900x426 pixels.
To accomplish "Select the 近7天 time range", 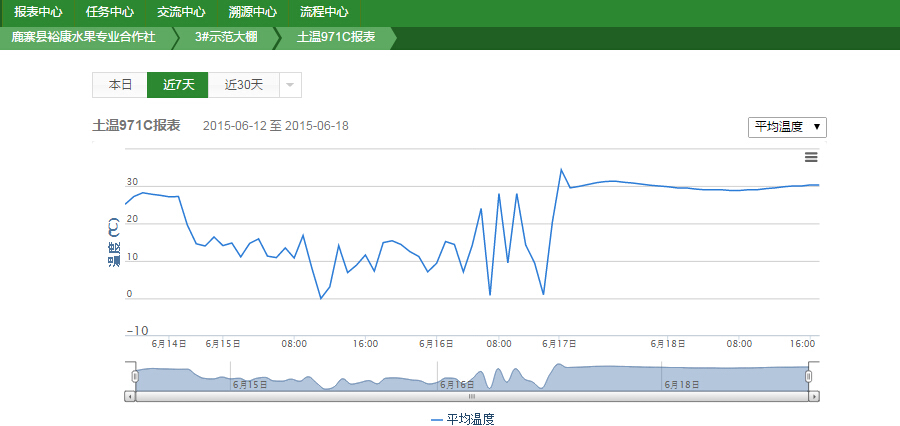I will pyautogui.click(x=178, y=85).
